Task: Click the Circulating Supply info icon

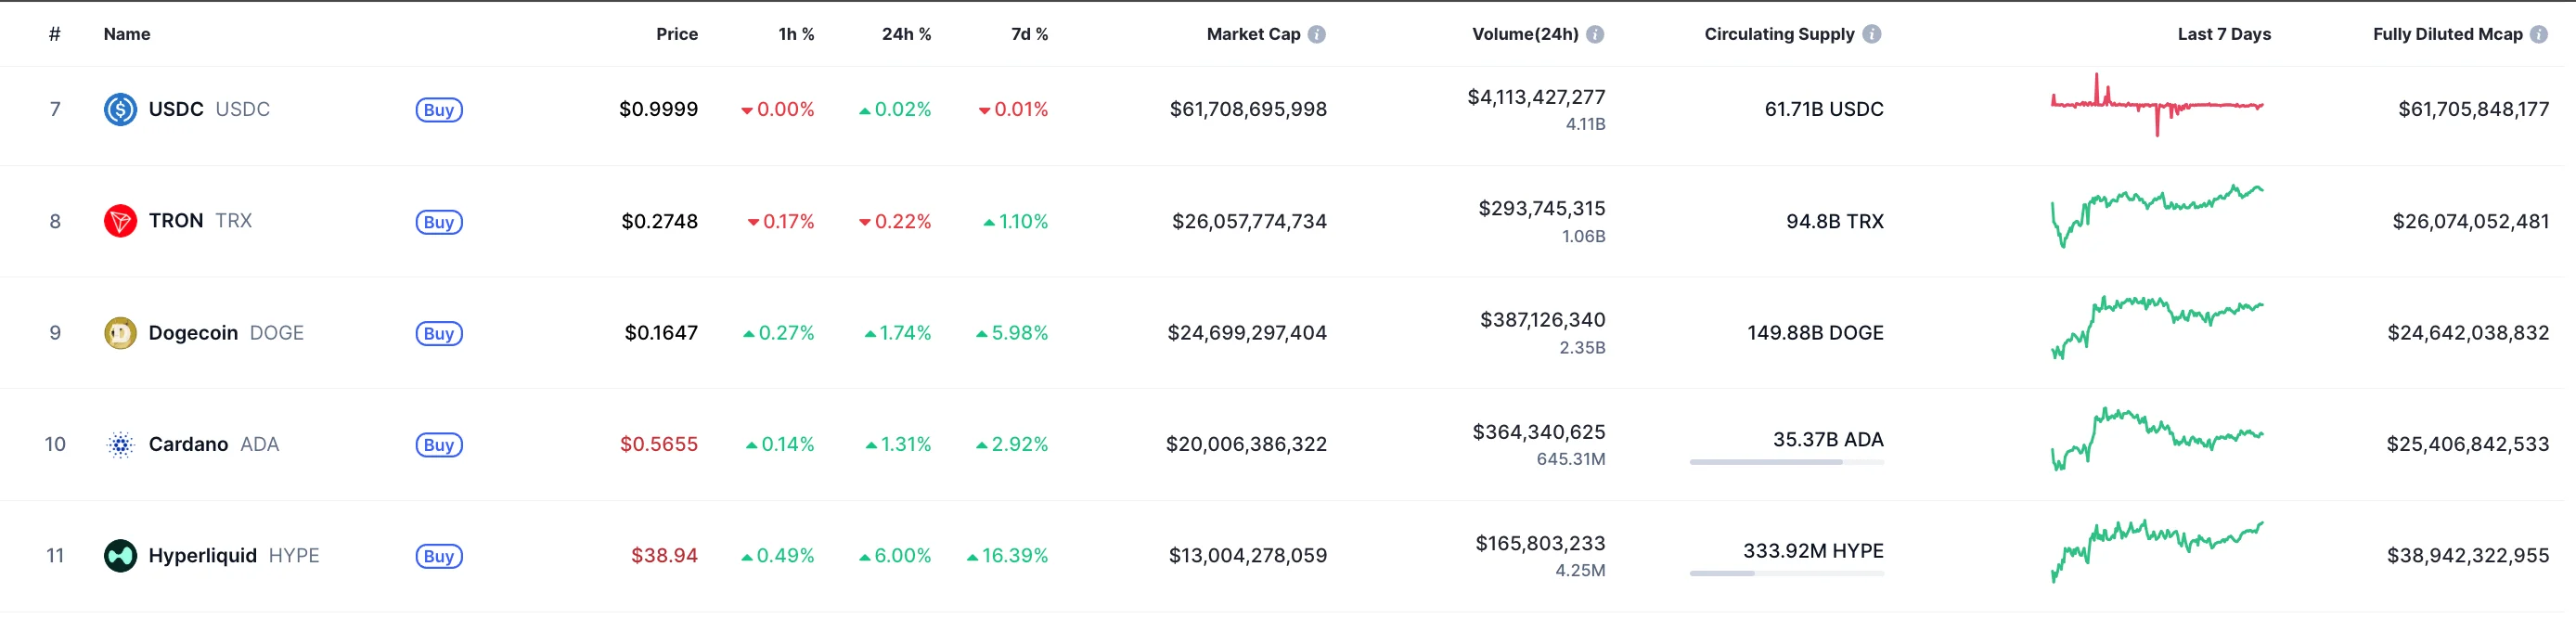Action: coord(1872,34)
